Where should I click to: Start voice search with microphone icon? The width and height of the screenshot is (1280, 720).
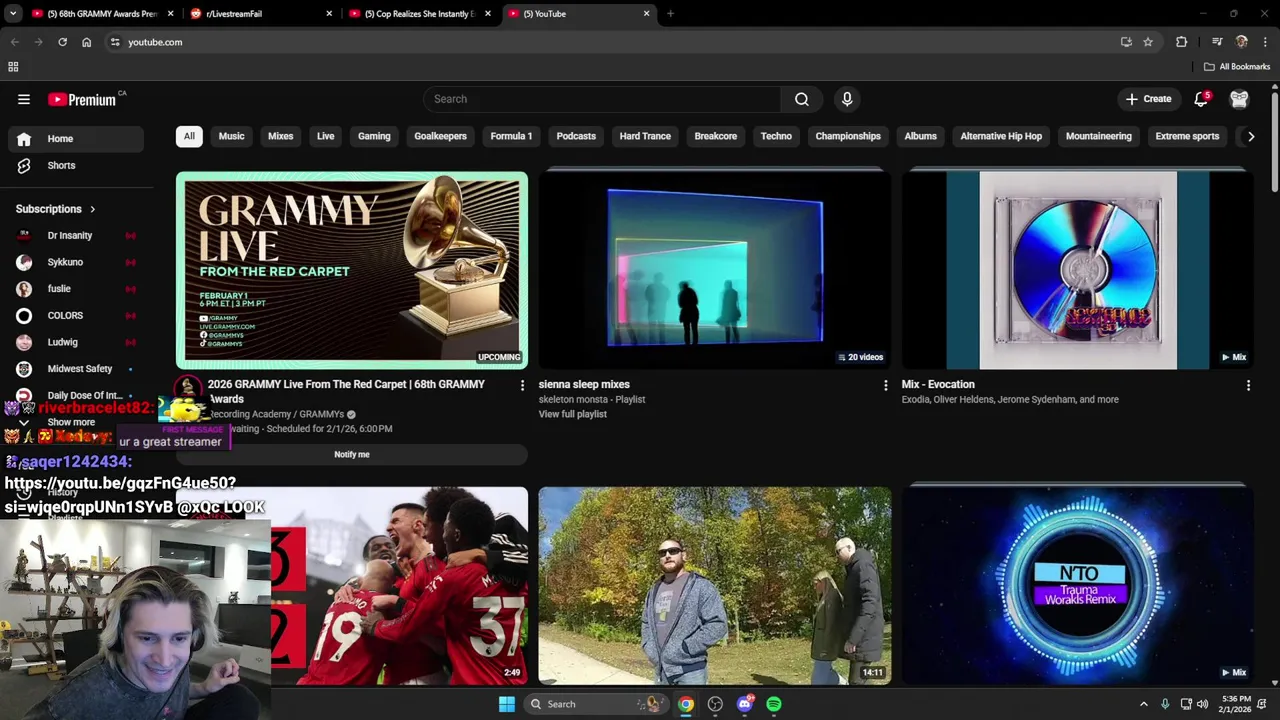(847, 99)
